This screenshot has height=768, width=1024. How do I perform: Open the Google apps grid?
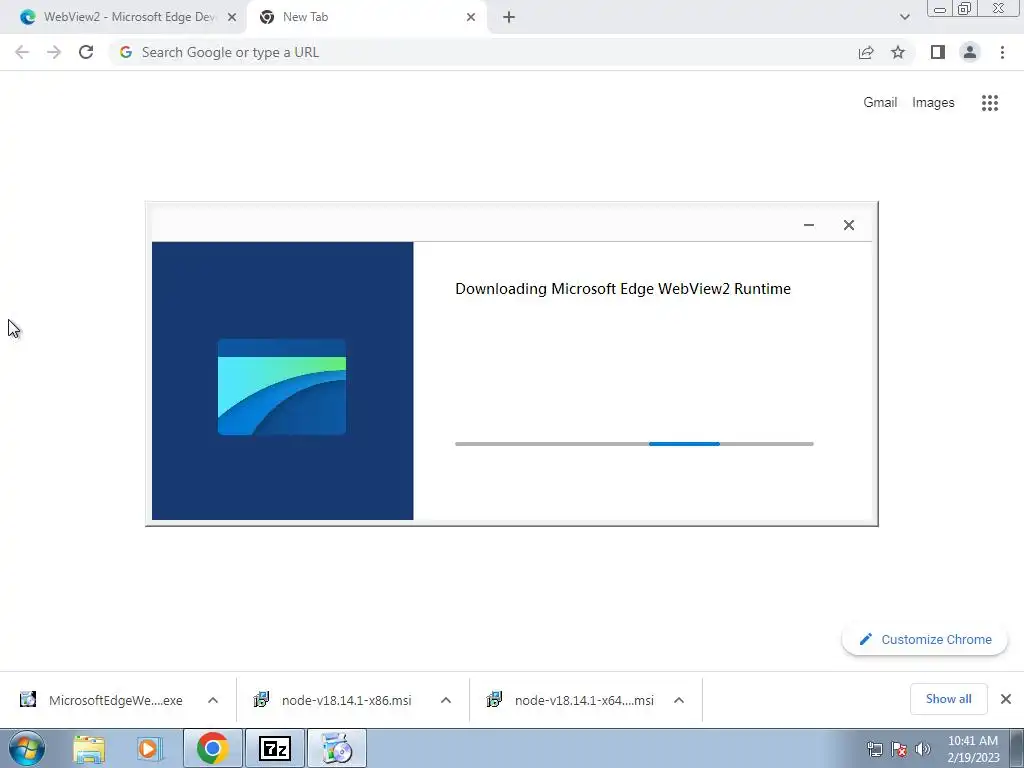pyautogui.click(x=989, y=103)
